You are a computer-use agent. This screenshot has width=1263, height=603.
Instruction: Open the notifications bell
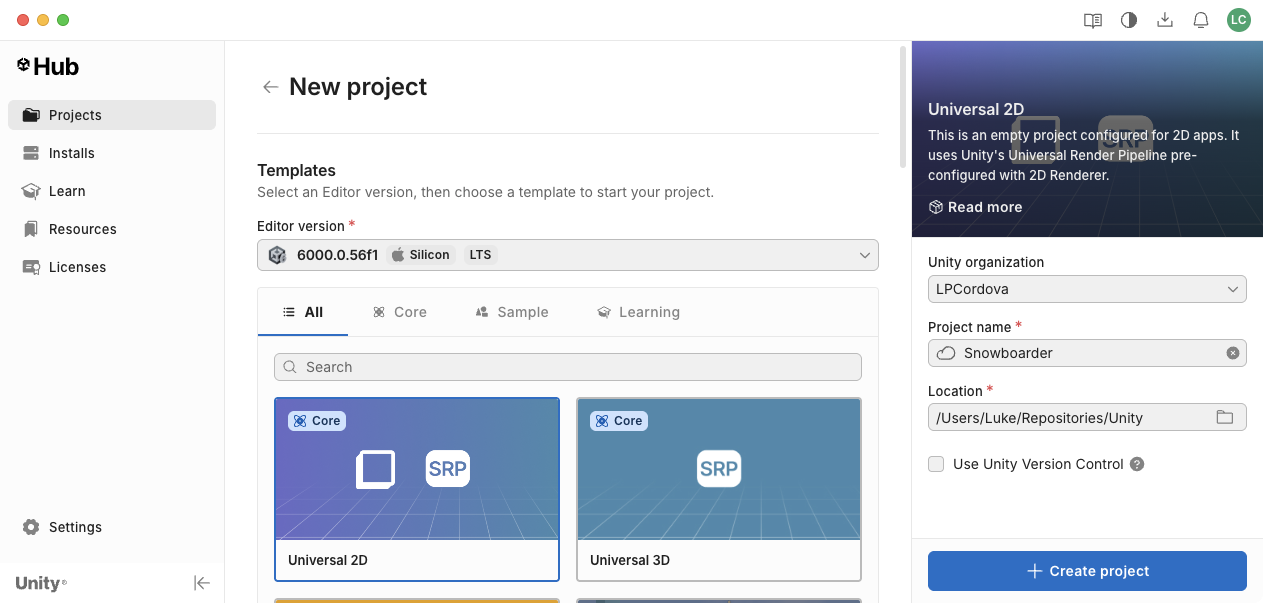(x=1201, y=20)
